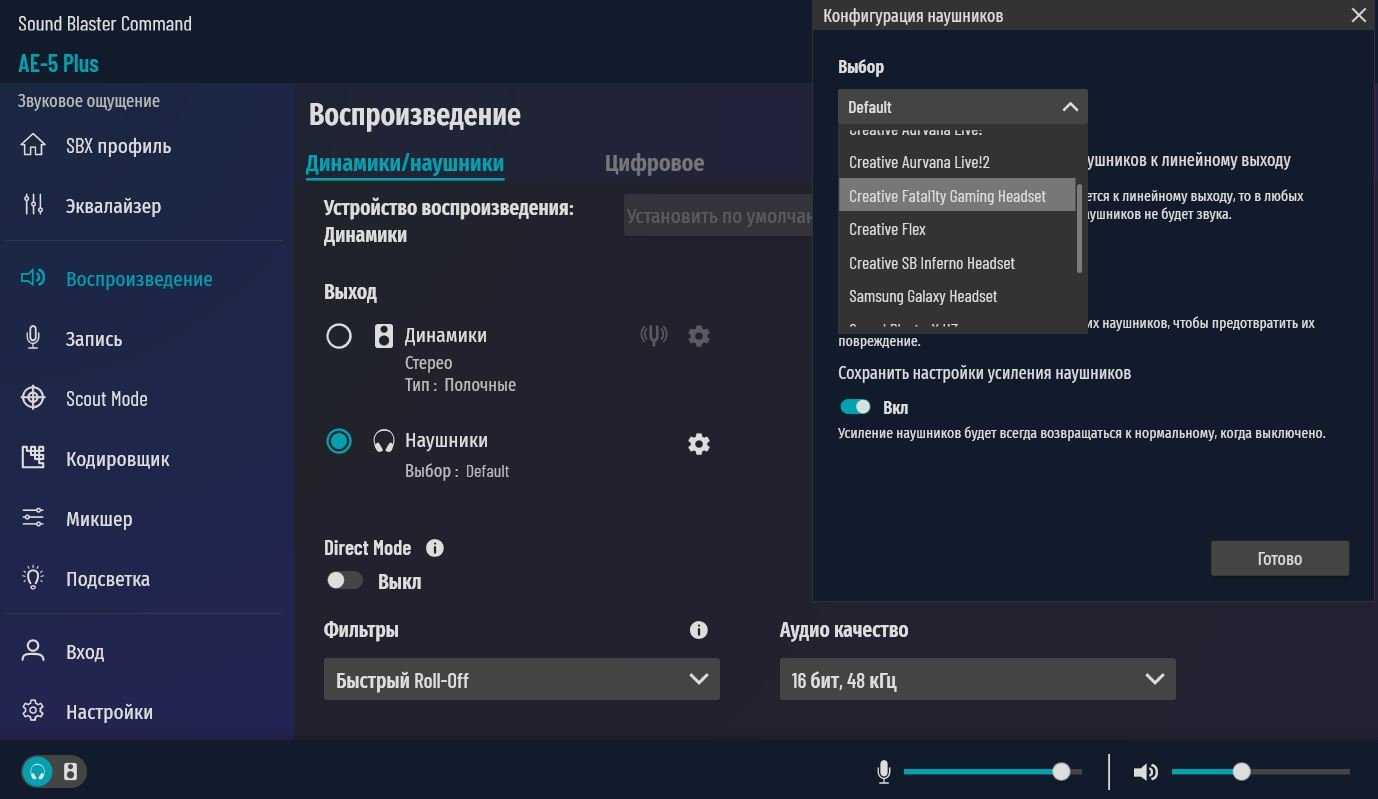Select Creative SB Inferno Headset from list
1378x799 pixels.
(x=931, y=263)
